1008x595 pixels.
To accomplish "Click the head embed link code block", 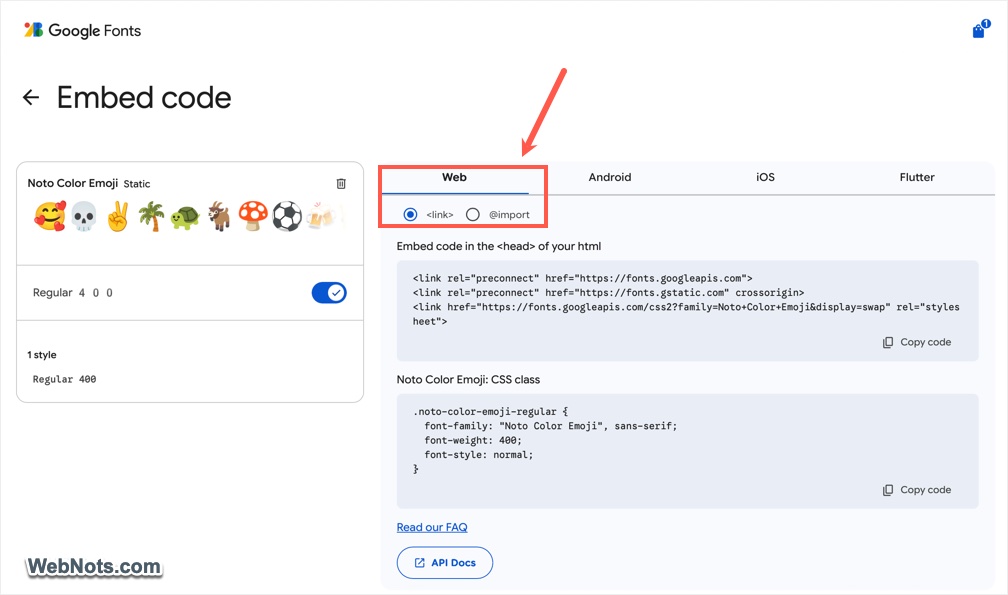I will [x=687, y=311].
